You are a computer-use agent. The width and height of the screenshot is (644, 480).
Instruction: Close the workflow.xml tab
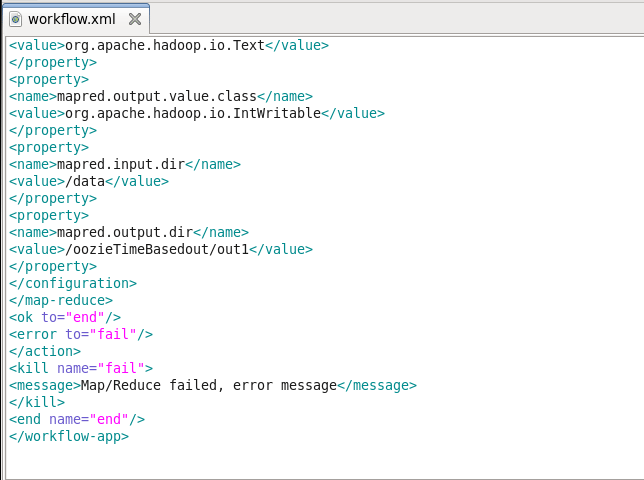[x=135, y=19]
